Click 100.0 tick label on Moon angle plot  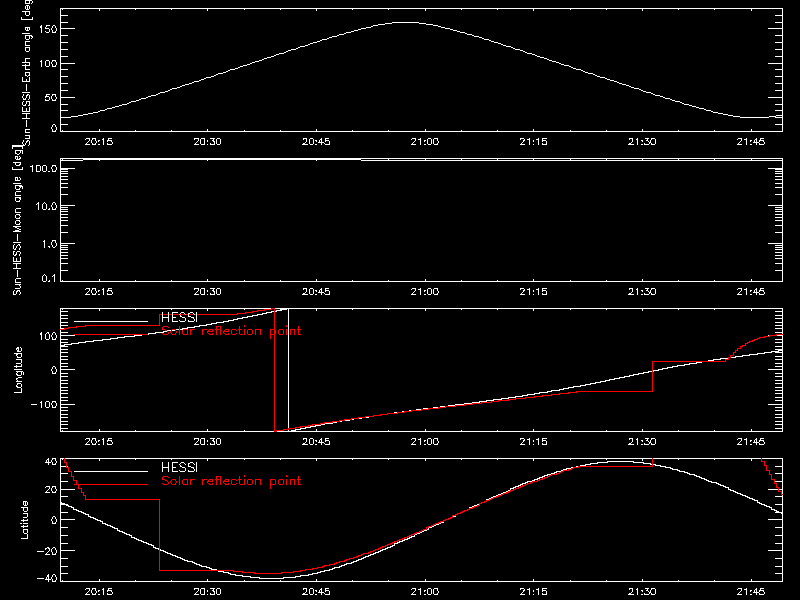point(43,168)
